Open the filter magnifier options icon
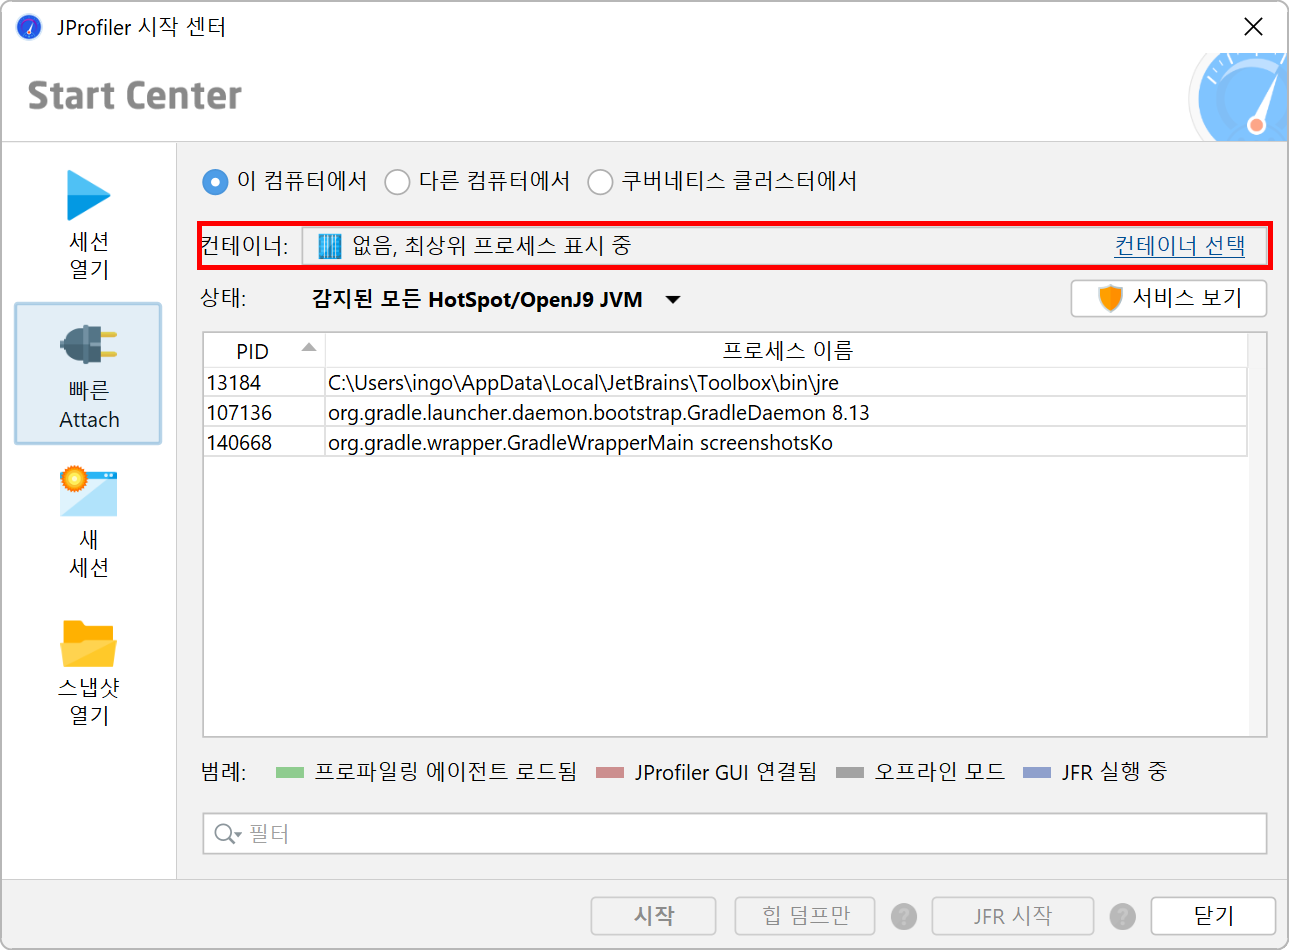 point(228,834)
